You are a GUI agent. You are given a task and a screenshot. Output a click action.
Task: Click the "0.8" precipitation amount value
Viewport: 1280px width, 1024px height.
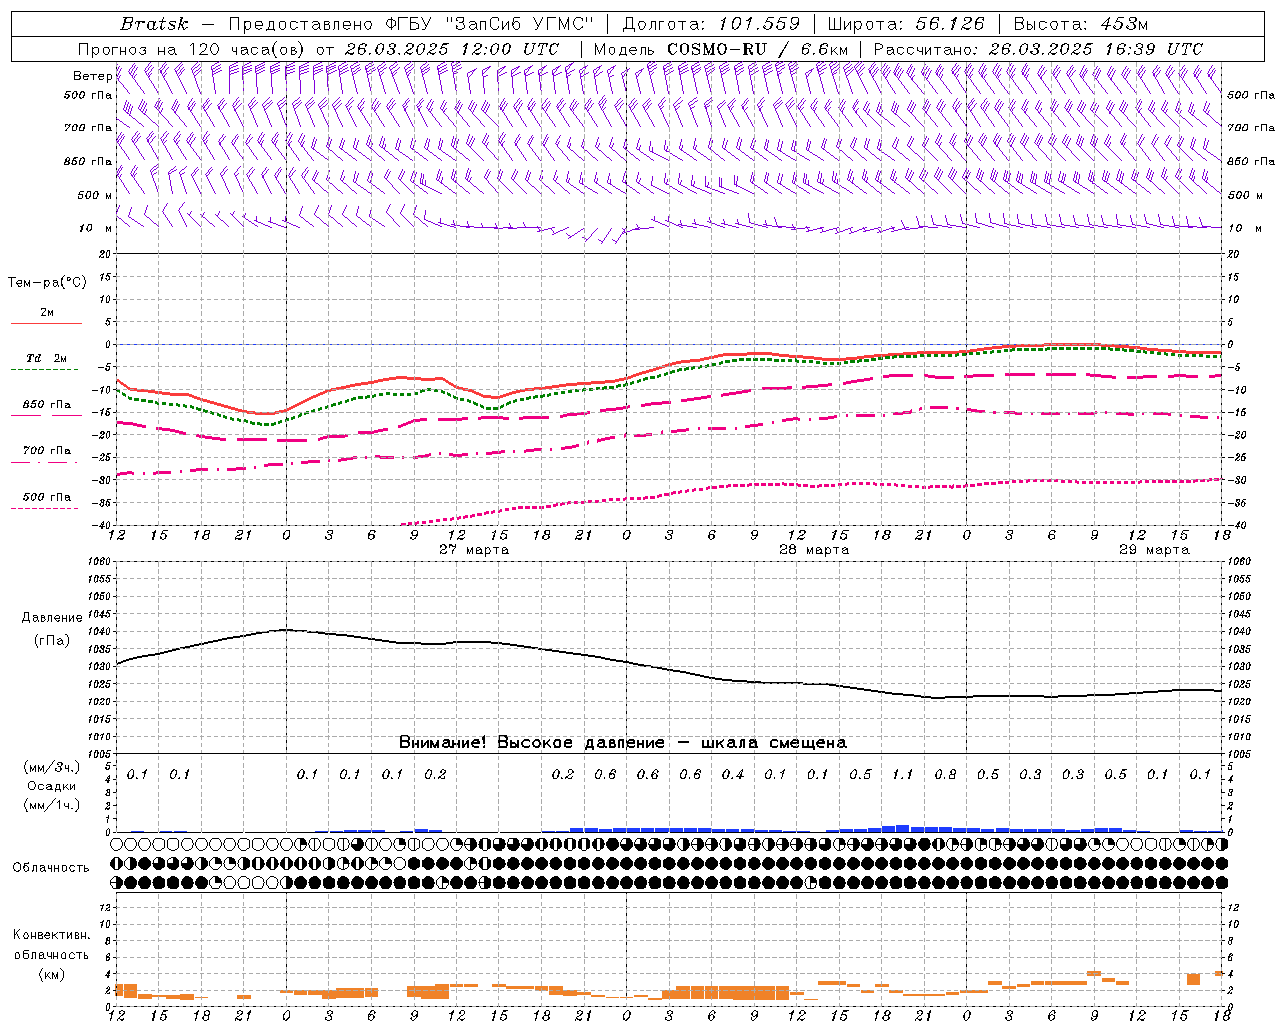945,774
